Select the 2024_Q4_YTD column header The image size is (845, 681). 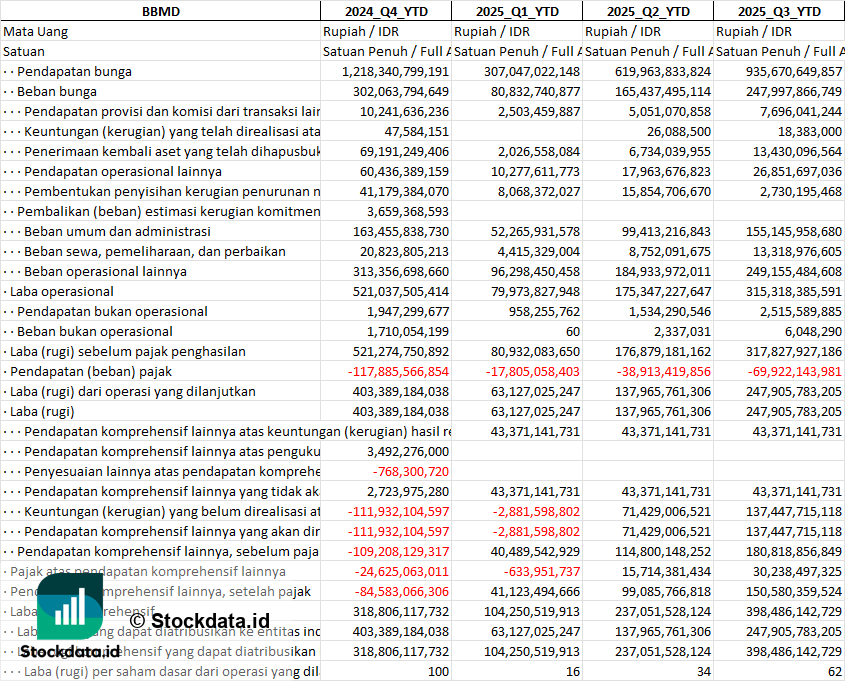pos(385,11)
